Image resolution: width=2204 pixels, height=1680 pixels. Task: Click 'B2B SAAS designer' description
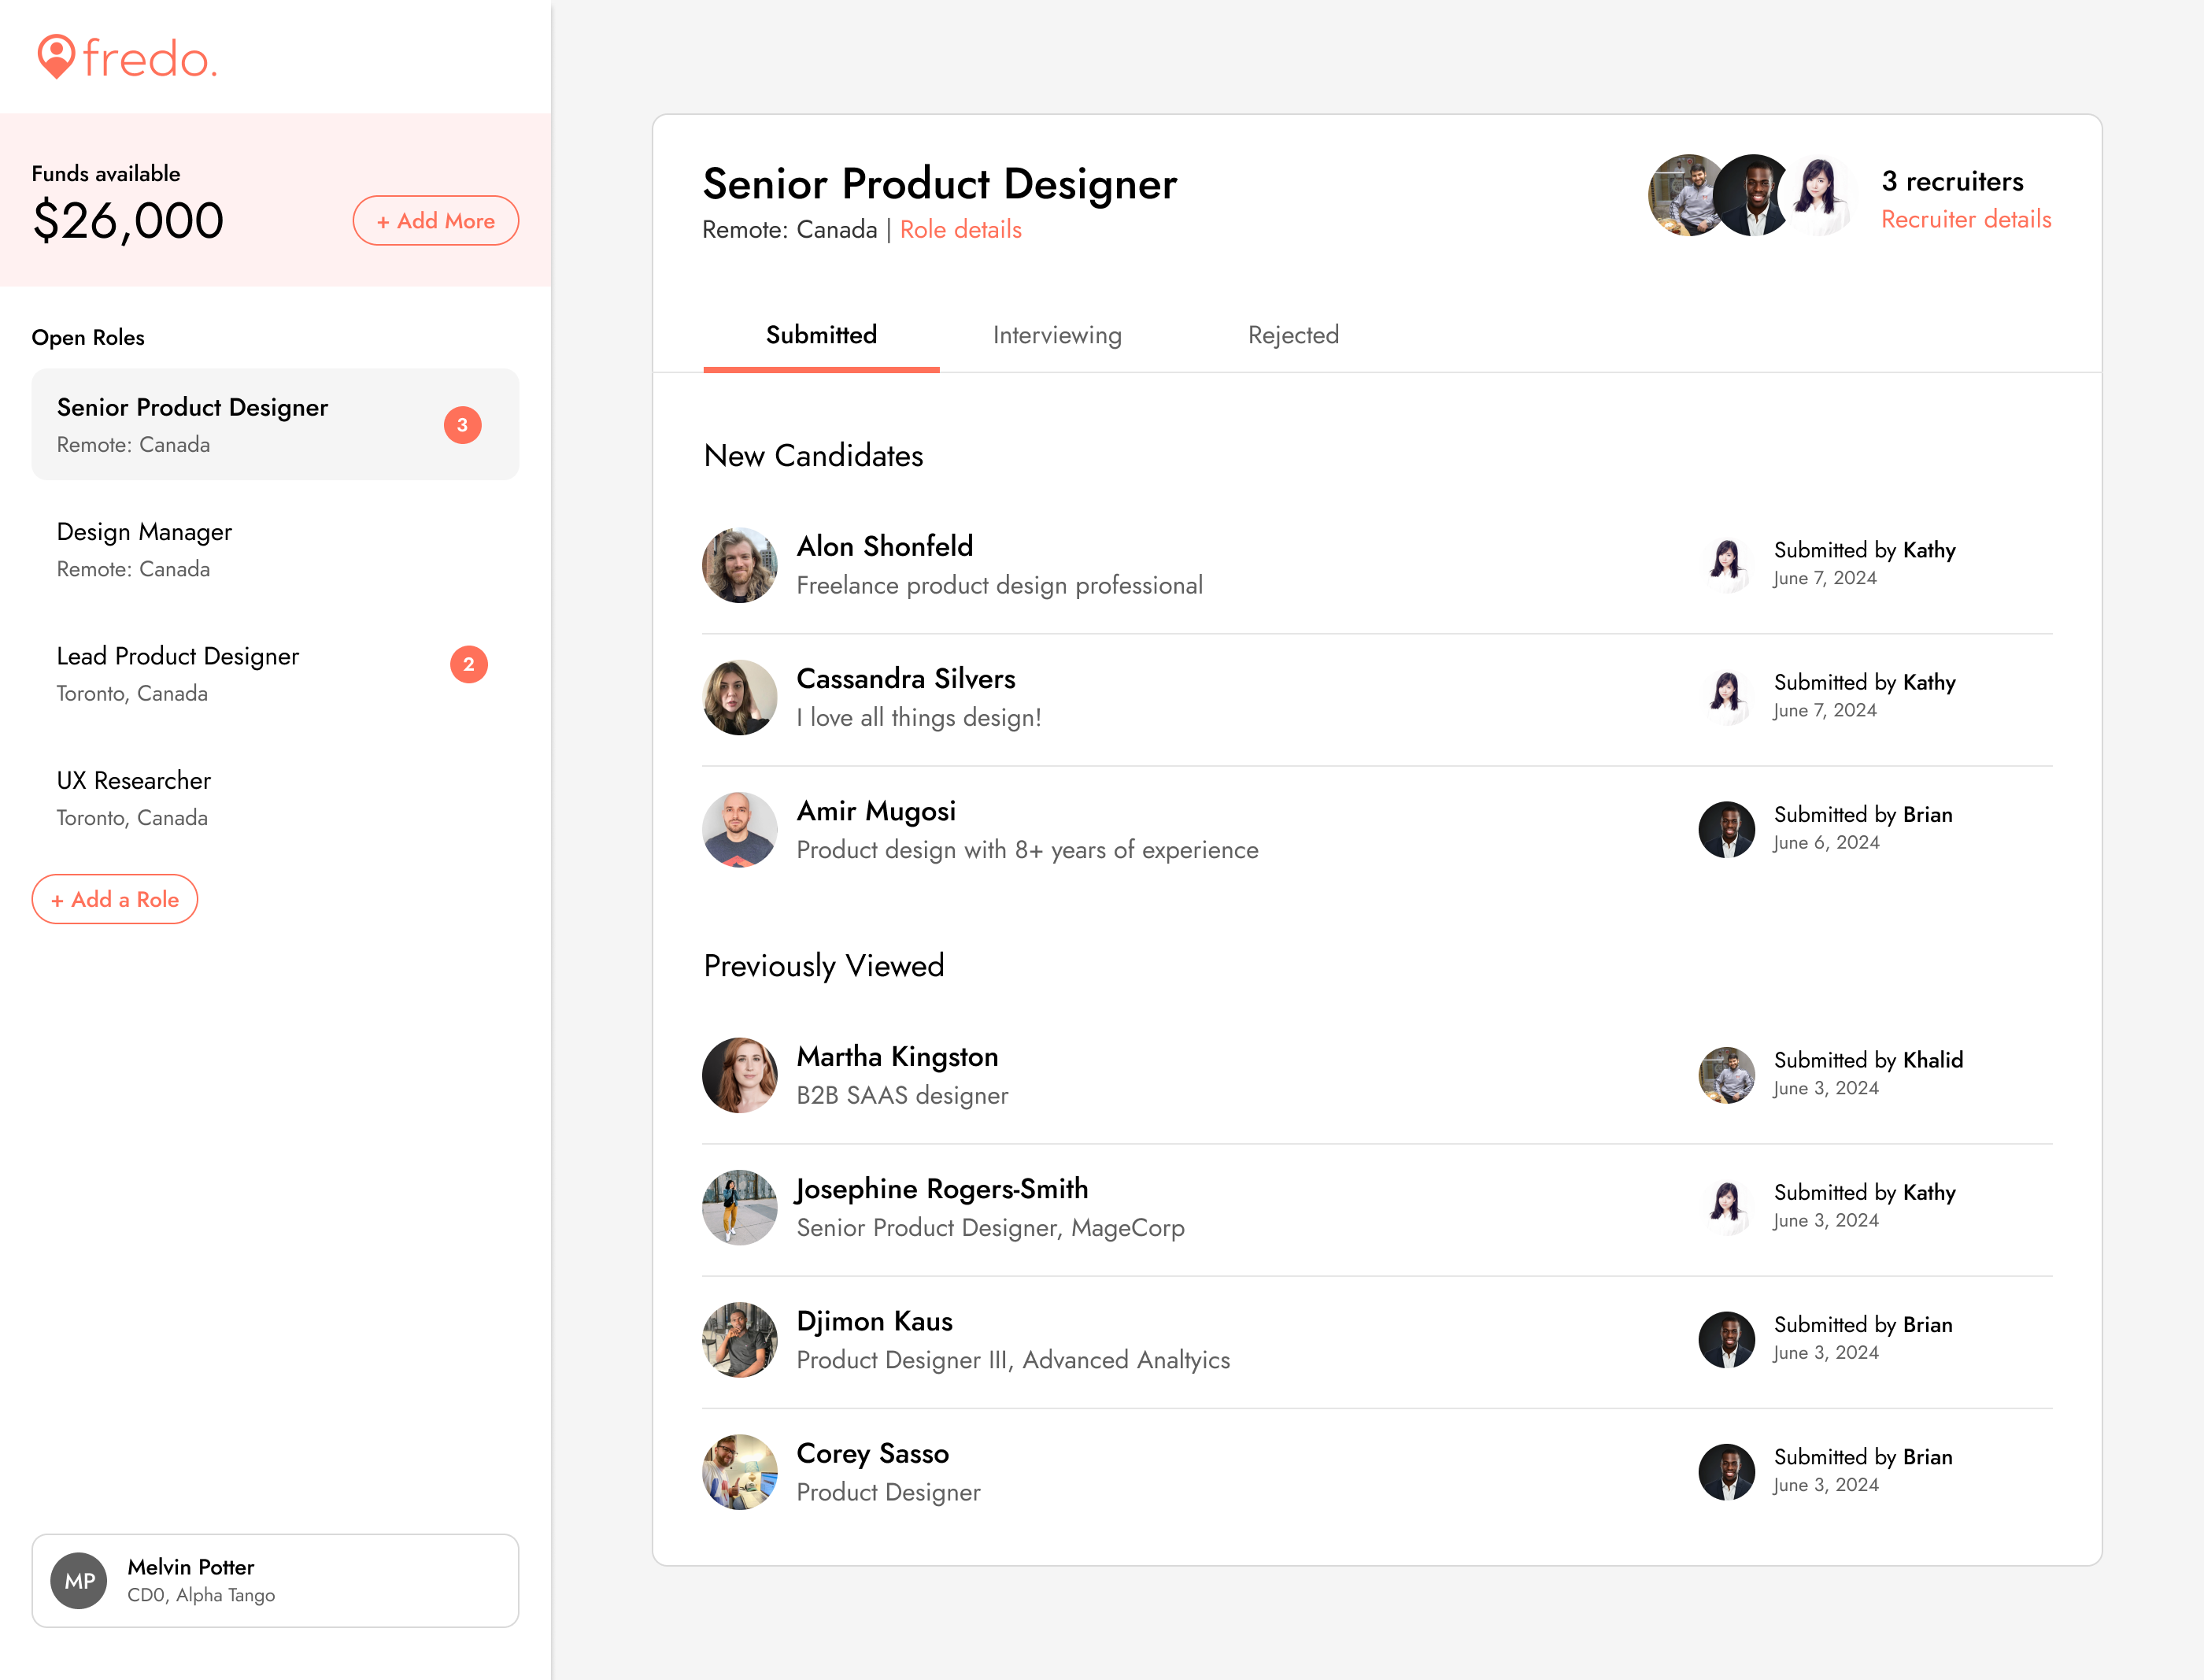click(x=902, y=1095)
